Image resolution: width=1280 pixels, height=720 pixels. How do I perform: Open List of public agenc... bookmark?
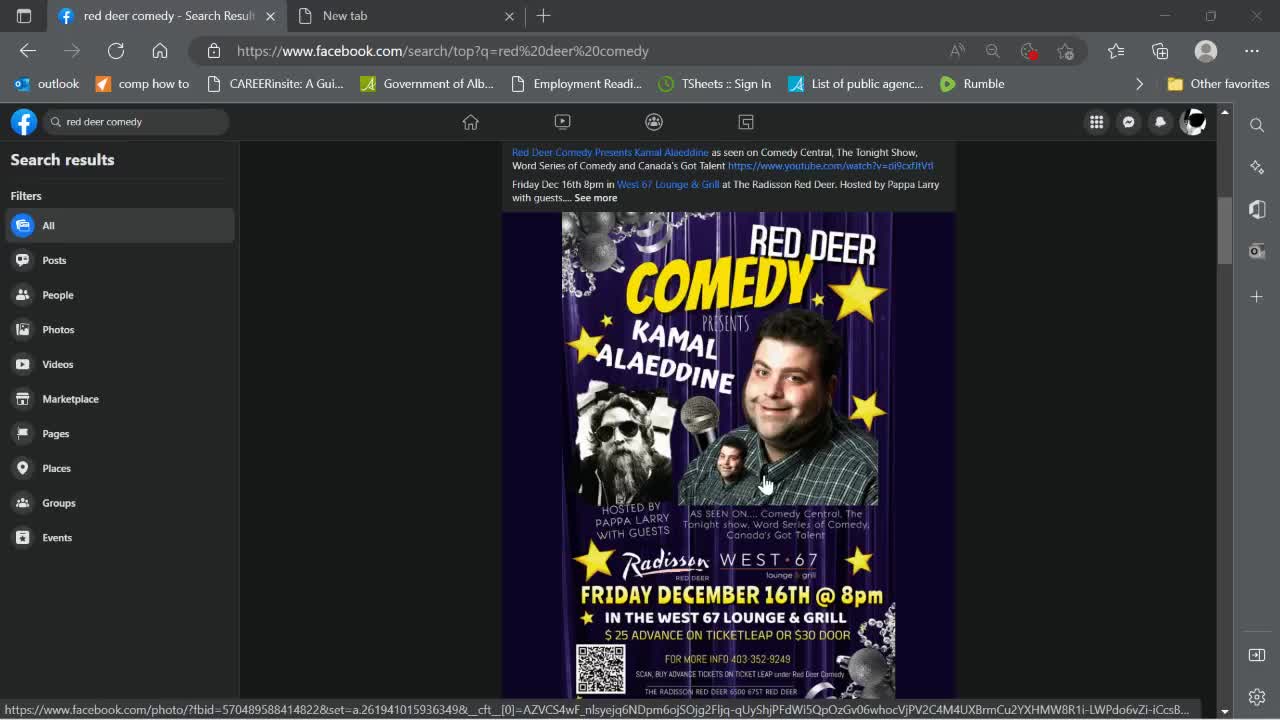pyautogui.click(x=855, y=84)
